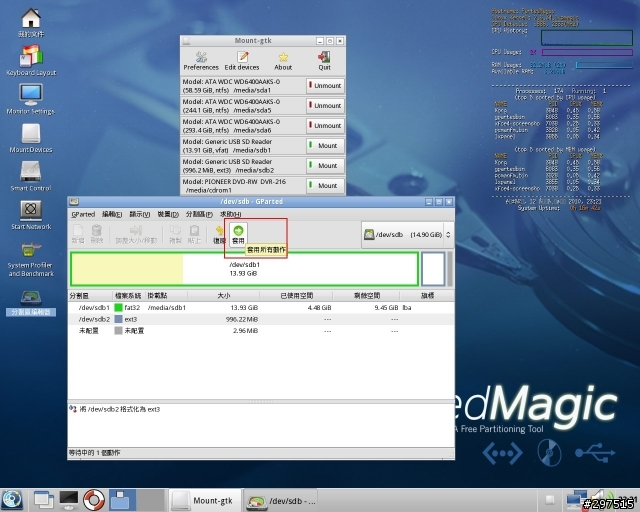
Task: Click the Quit icon in Mount-gtk
Action: tap(324, 57)
